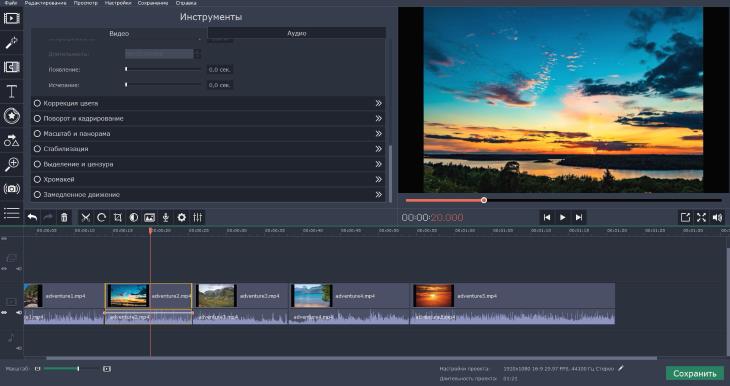Adjust the Появление fade-in slider
Screen dimensions: 730x386
[x=163, y=69]
